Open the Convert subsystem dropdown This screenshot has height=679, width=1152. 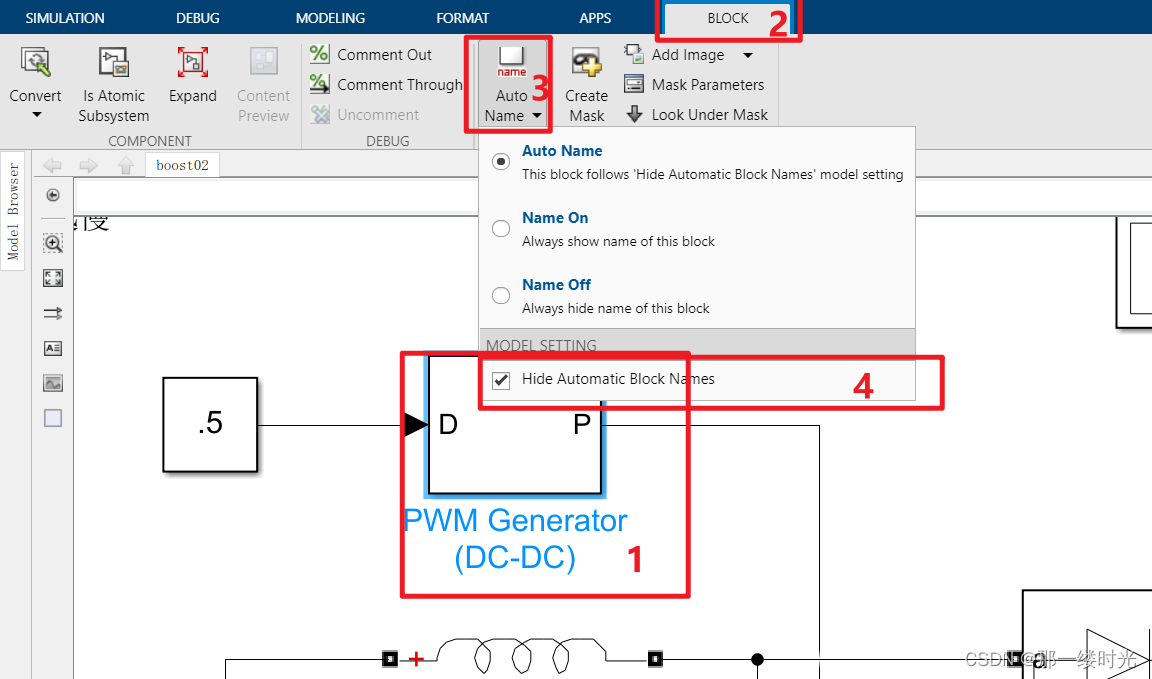35,115
